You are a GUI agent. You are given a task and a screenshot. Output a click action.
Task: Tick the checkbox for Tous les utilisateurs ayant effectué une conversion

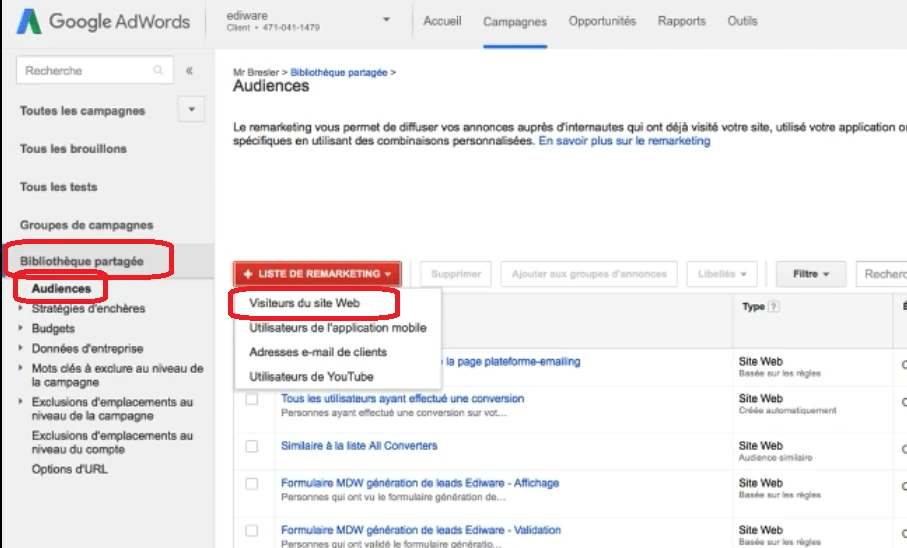pos(252,399)
